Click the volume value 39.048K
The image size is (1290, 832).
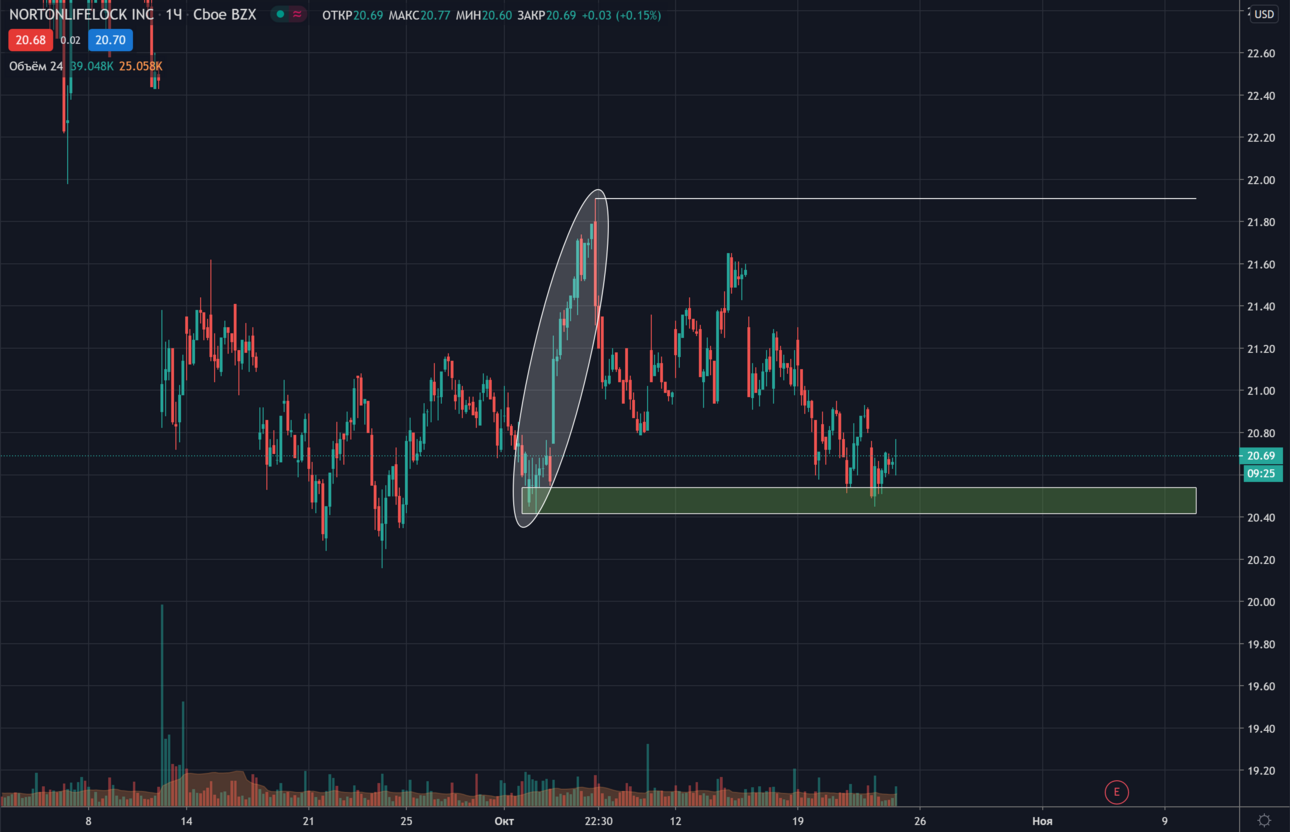click(x=92, y=66)
